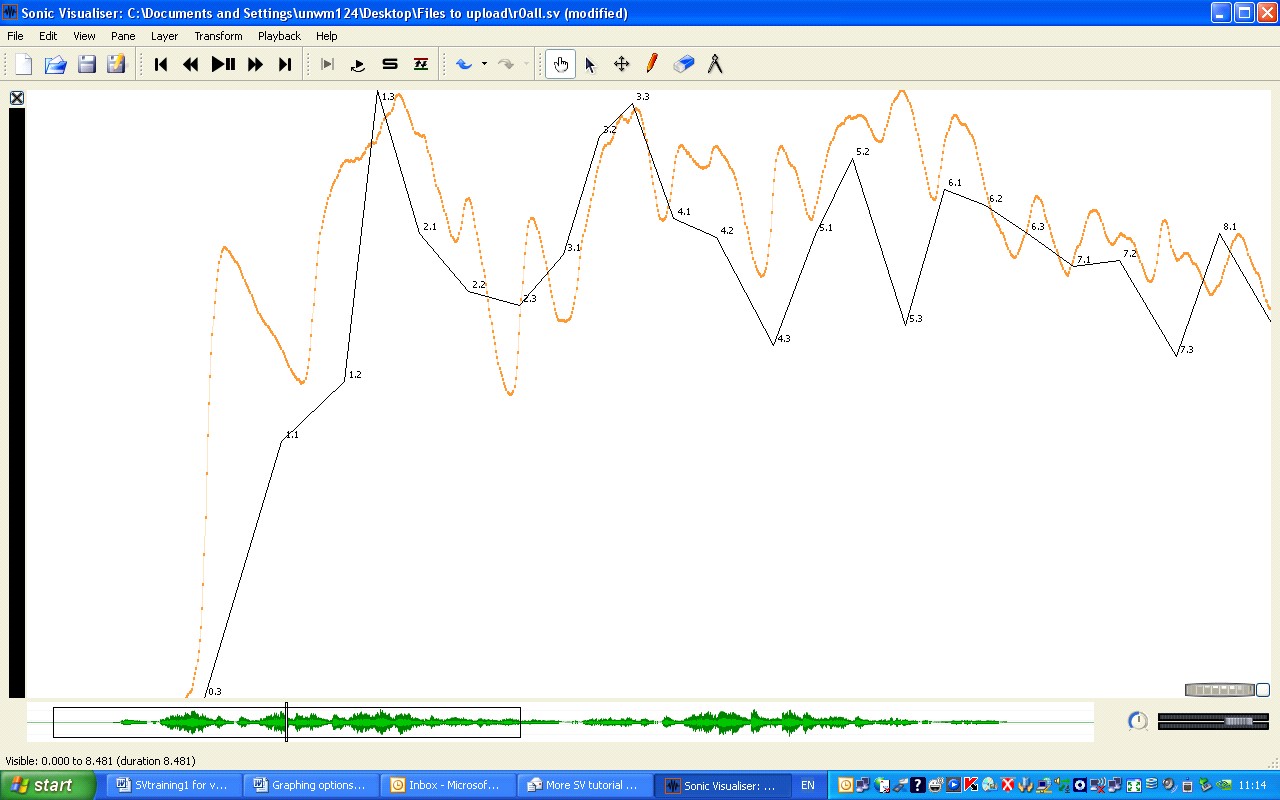This screenshot has width=1280, height=800.
Task: Click the data point labeled 1.3
Action: pos(379,91)
